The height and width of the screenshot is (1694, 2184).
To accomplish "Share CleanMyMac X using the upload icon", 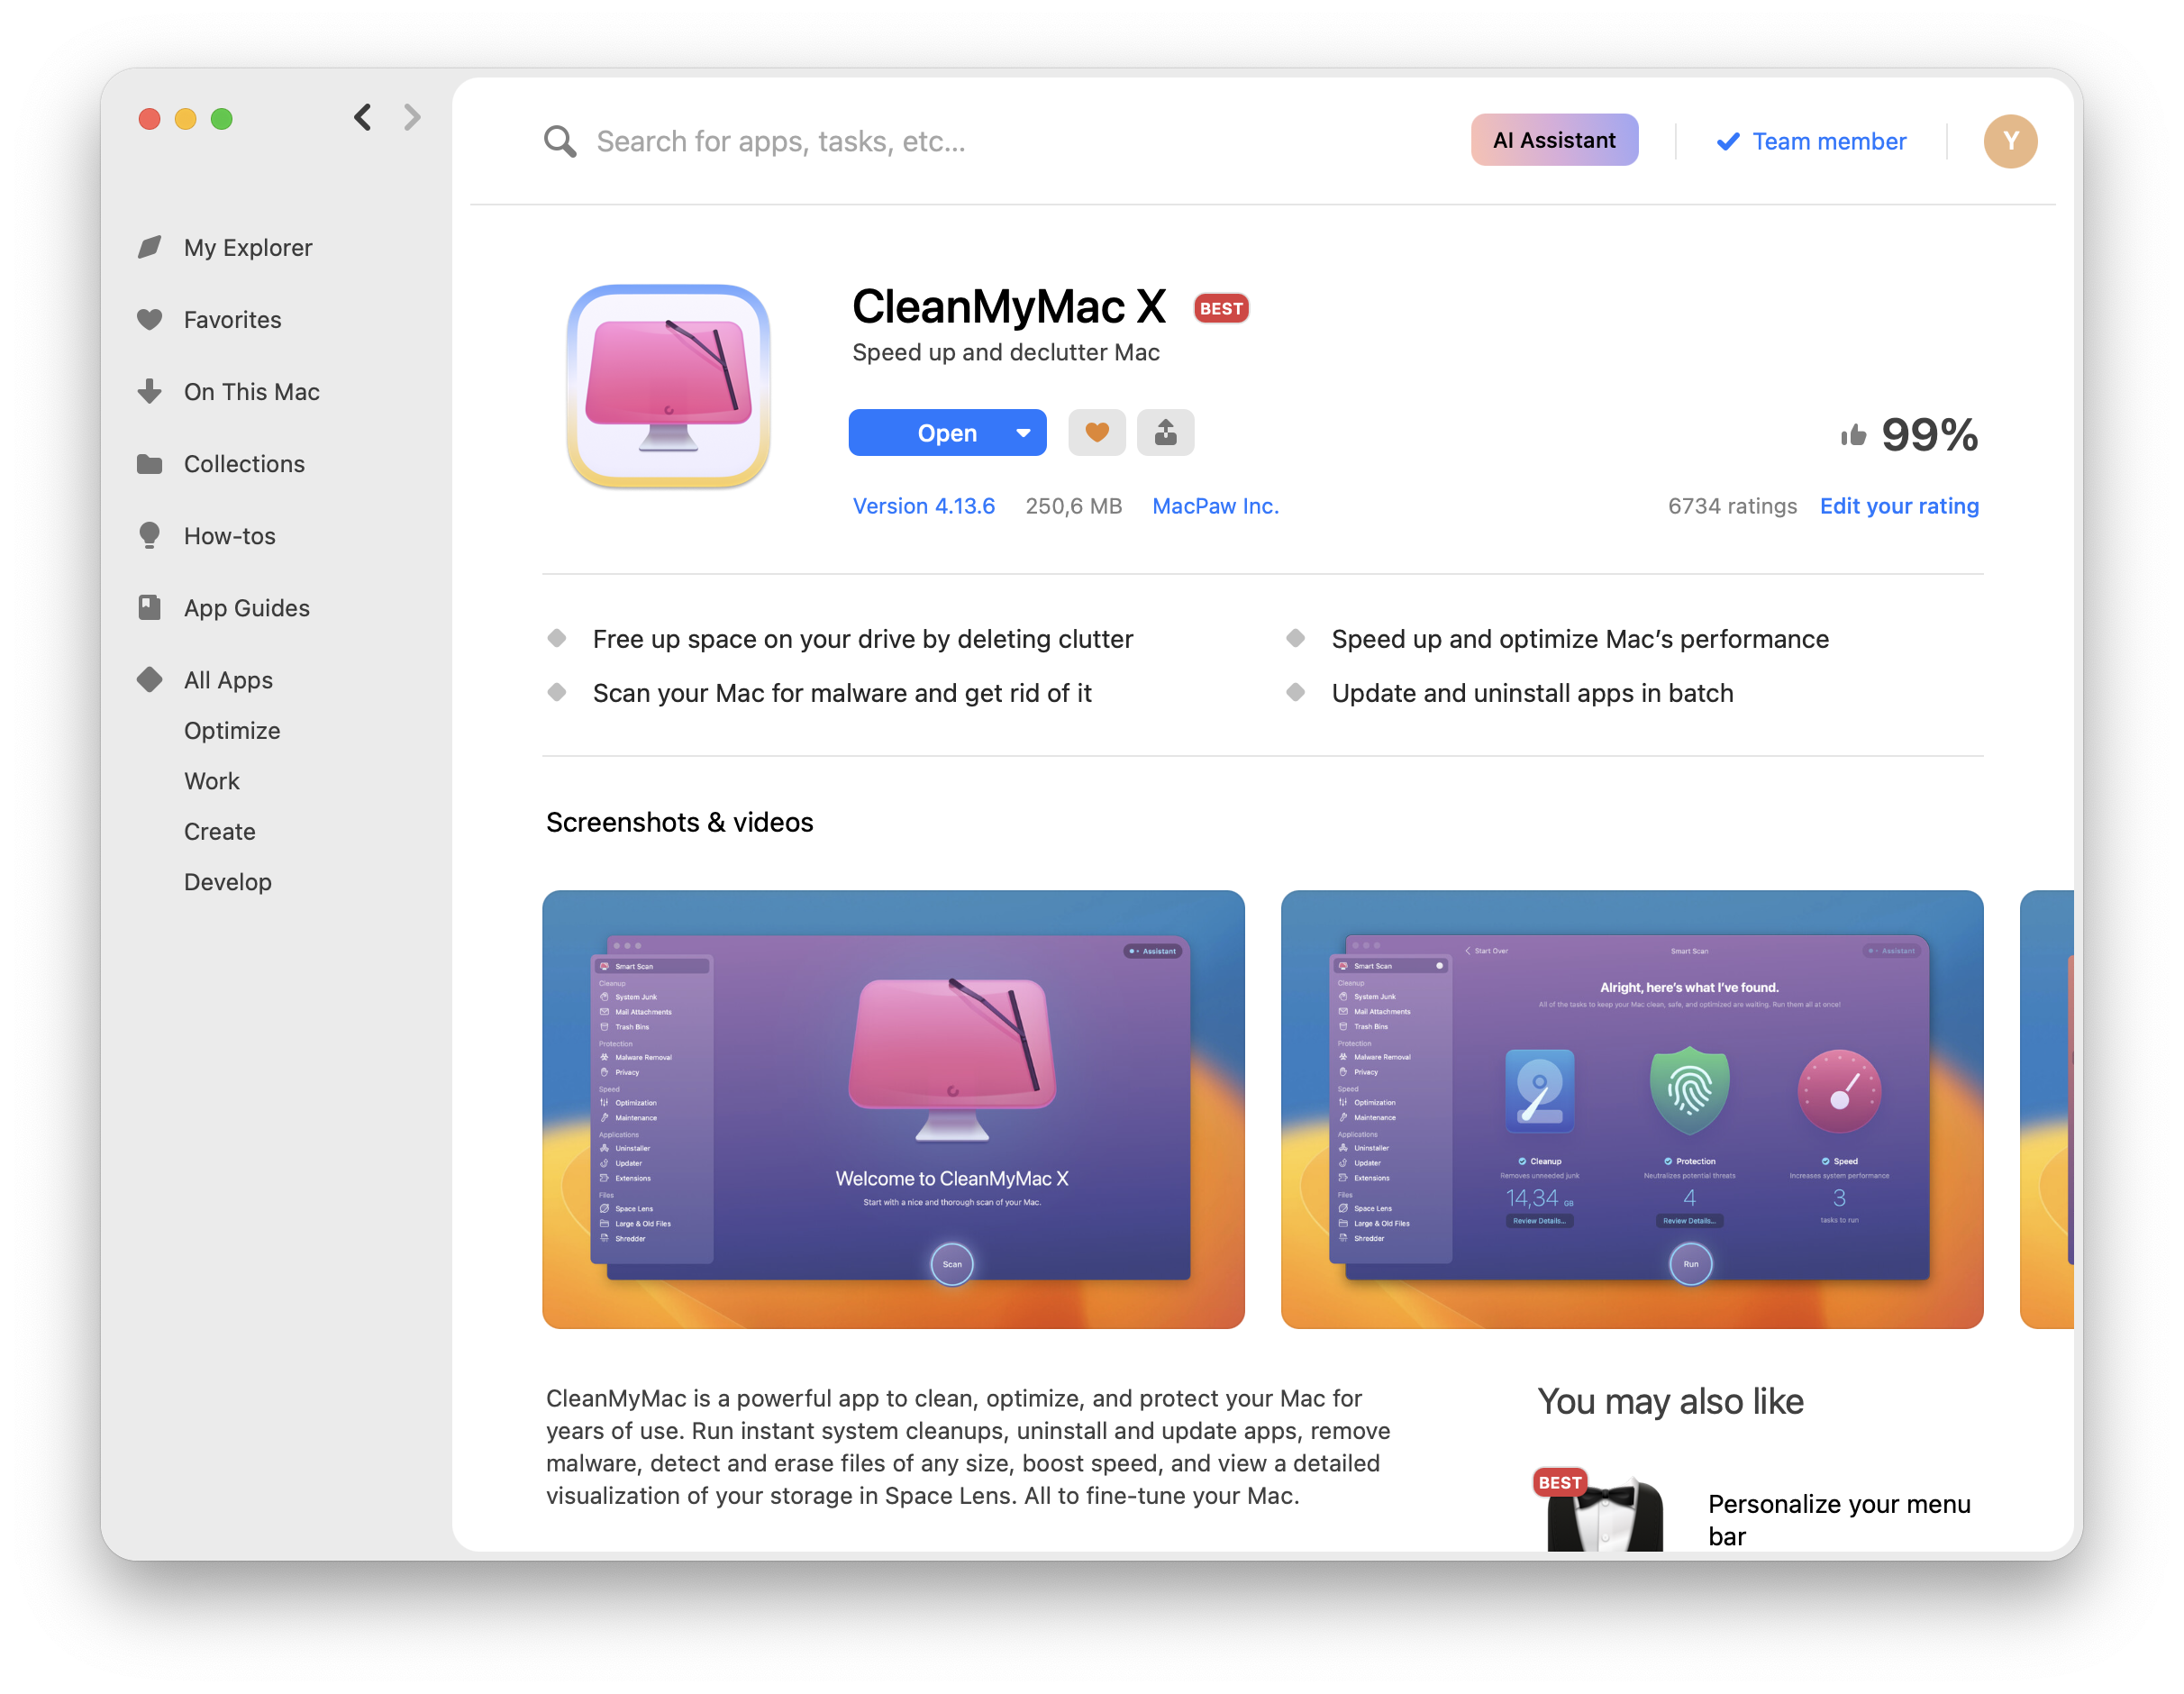I will click(x=1165, y=432).
